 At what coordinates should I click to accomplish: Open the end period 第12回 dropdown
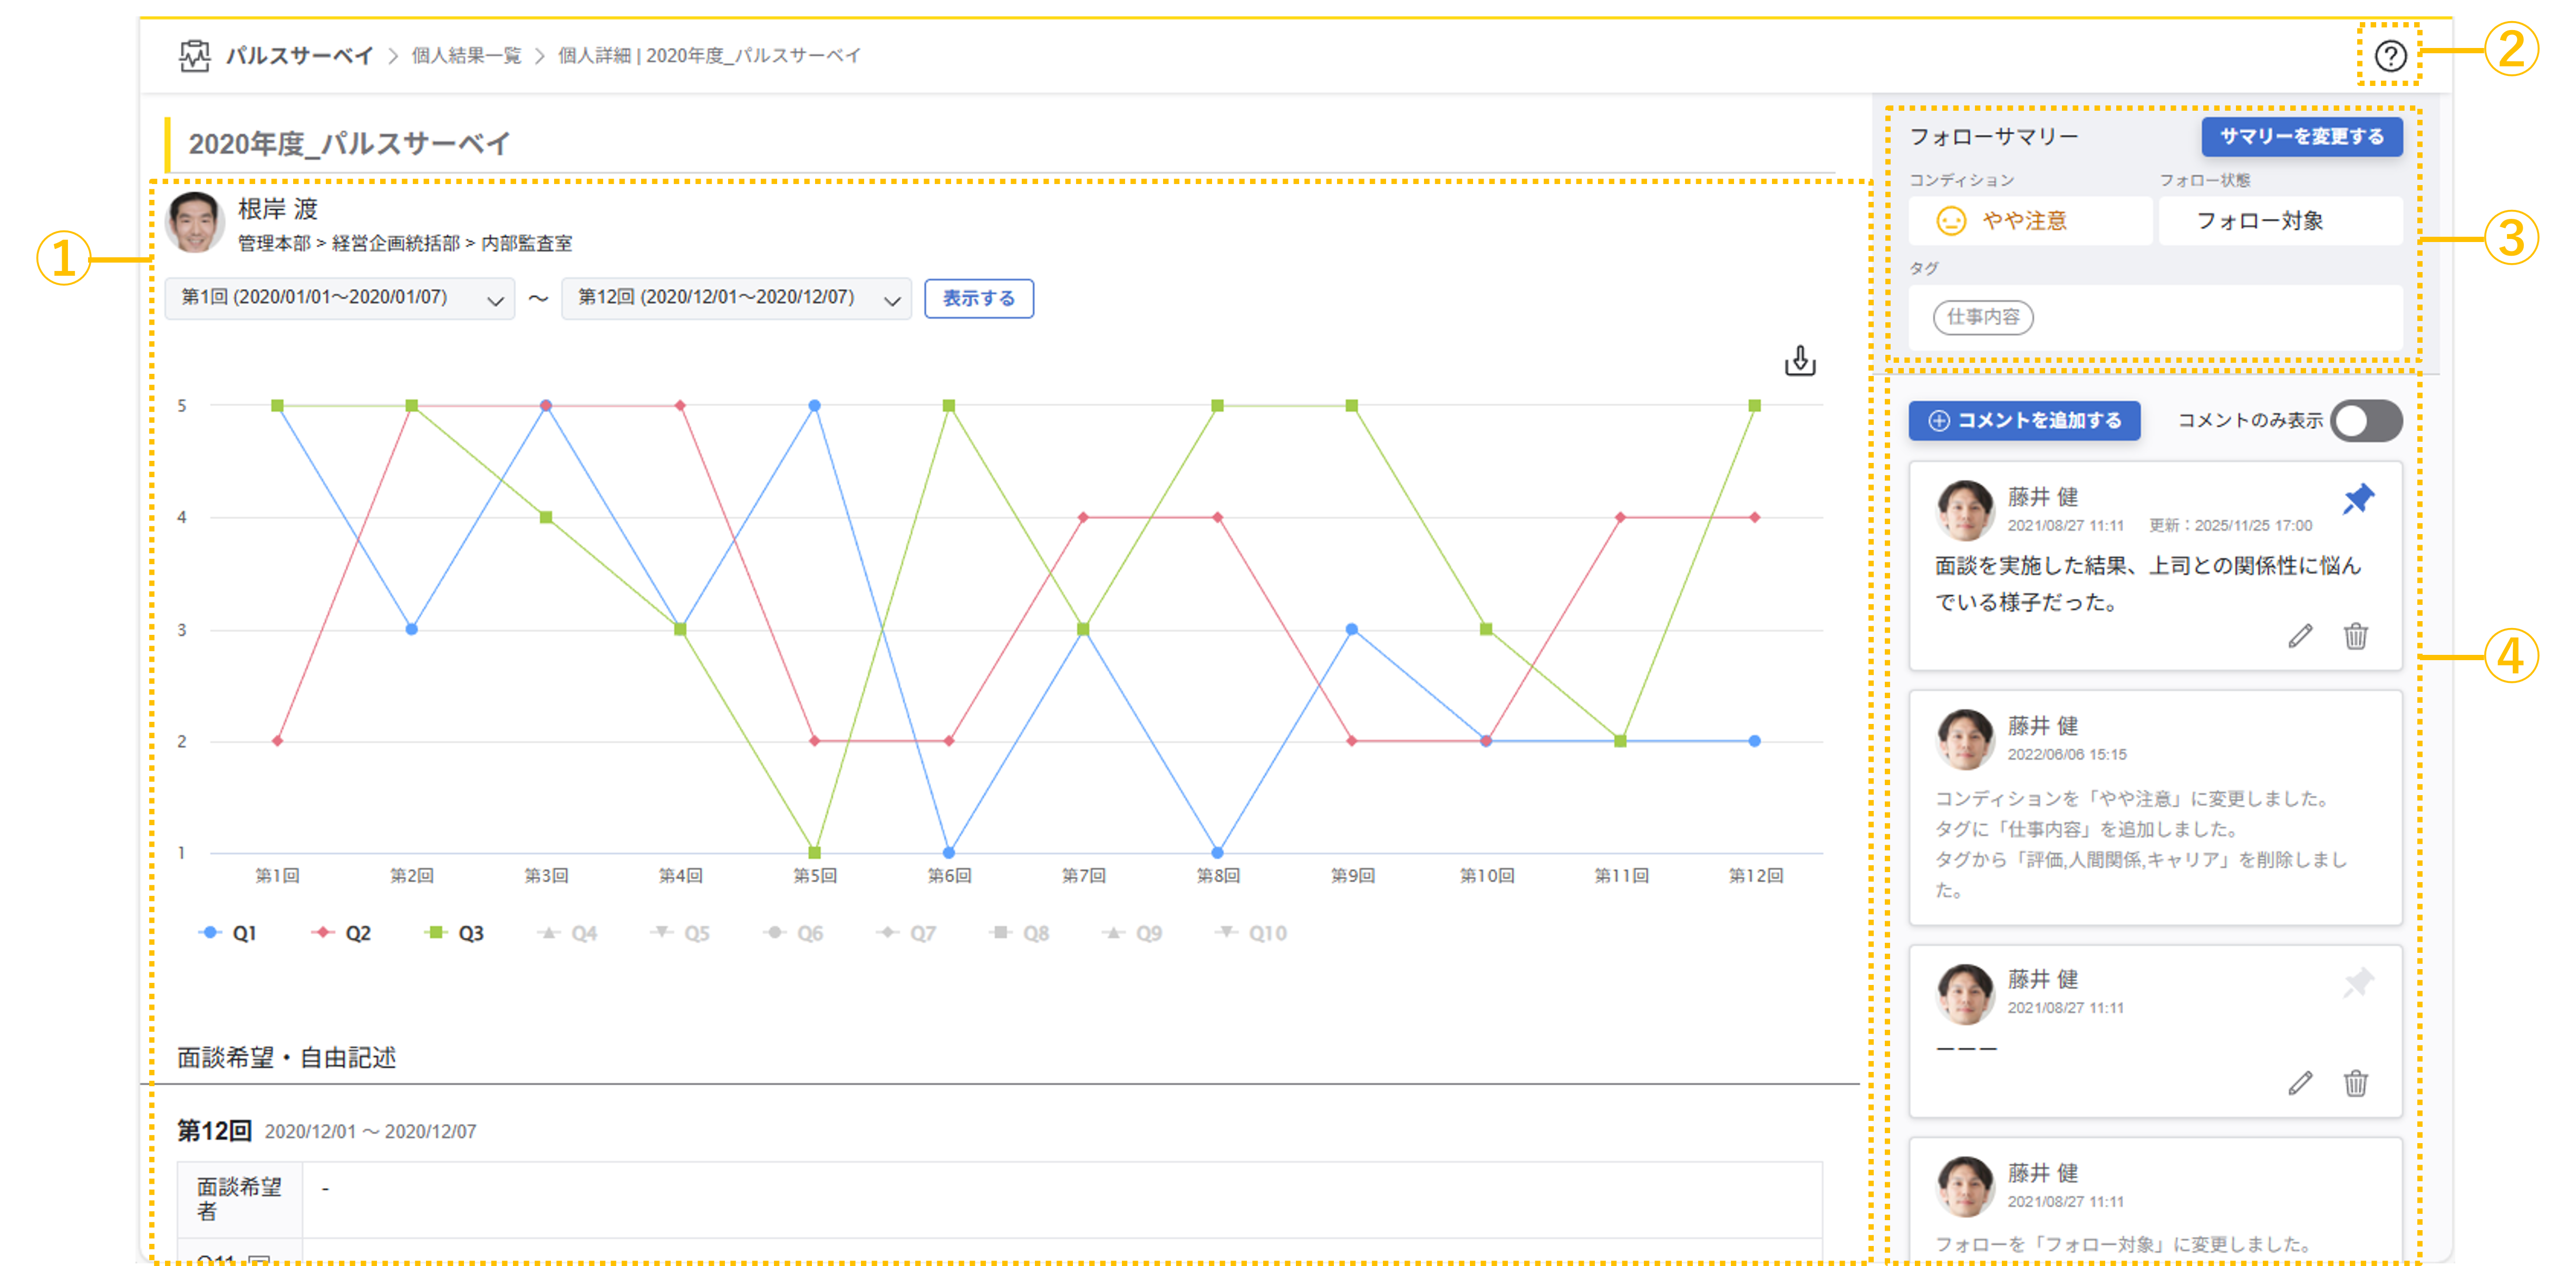pos(736,298)
